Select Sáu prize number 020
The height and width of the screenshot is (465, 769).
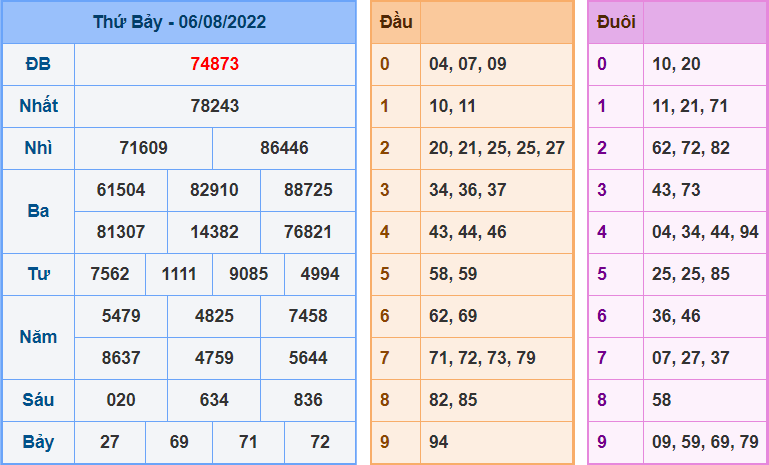tap(121, 400)
